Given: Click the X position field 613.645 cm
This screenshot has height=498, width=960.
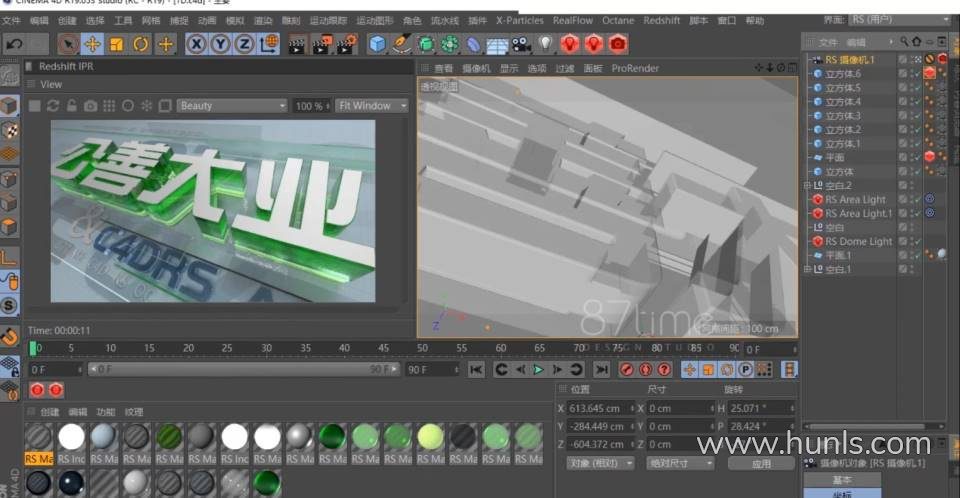Looking at the screenshot, I should click(x=599, y=409).
